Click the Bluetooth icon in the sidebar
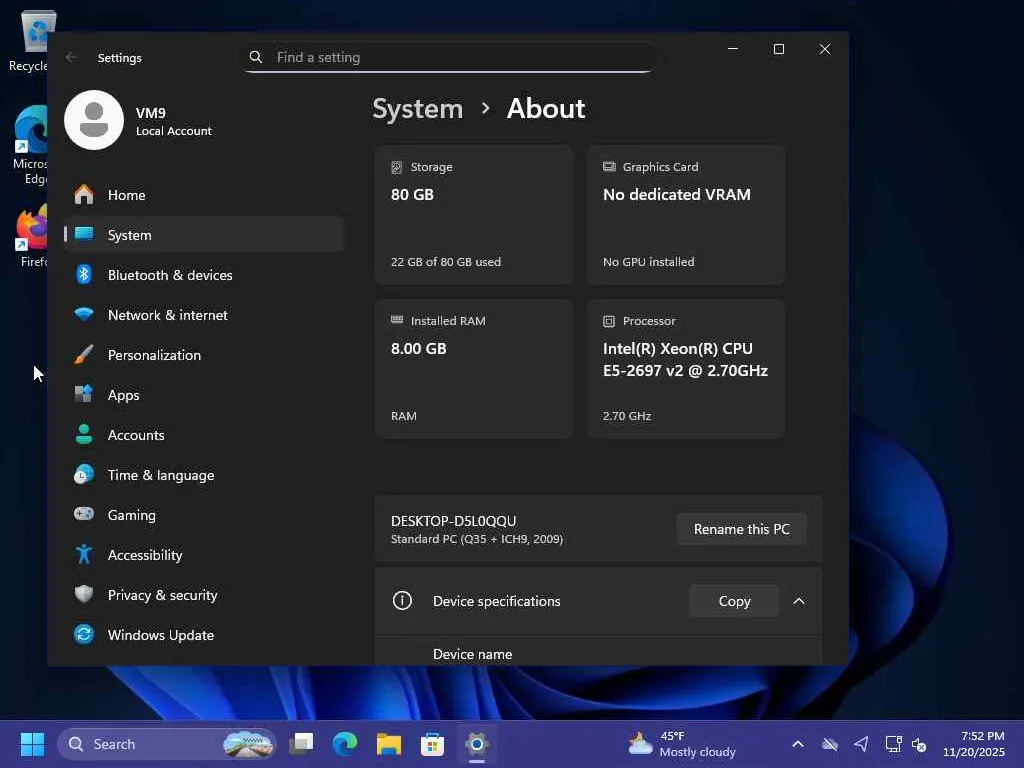 tap(84, 274)
